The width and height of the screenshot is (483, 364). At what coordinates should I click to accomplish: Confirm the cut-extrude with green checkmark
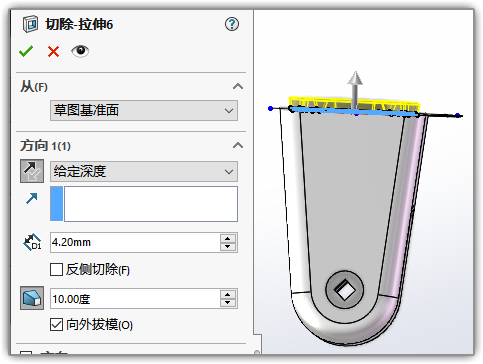click(x=26, y=51)
